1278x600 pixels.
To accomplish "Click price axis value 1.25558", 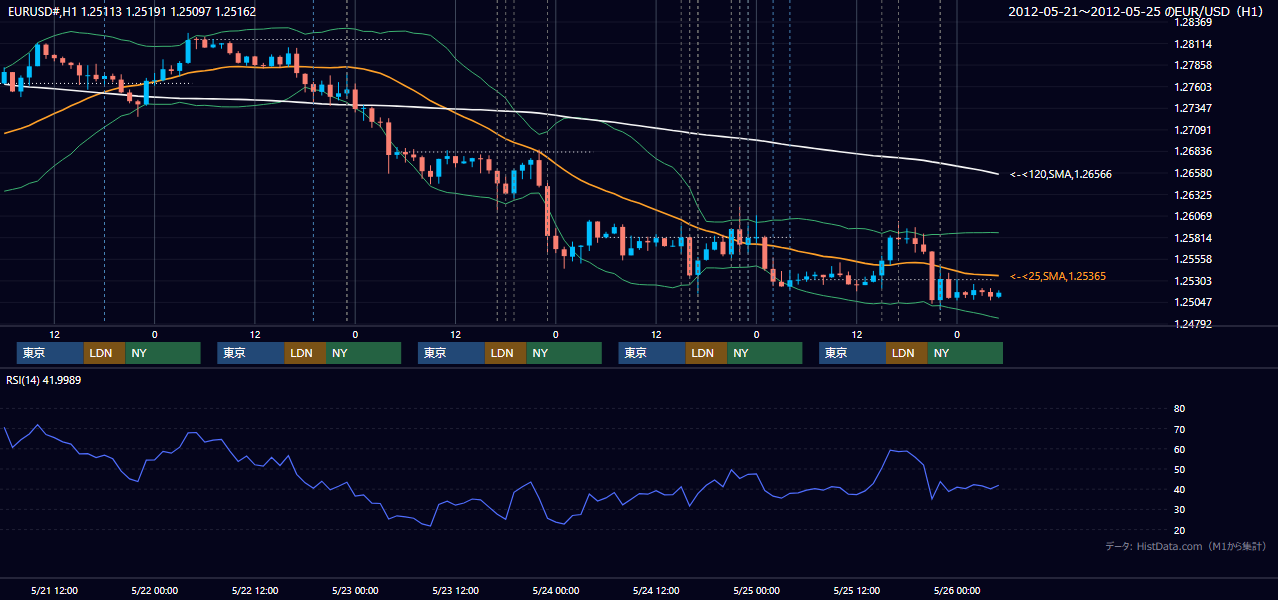I will (x=1192, y=259).
